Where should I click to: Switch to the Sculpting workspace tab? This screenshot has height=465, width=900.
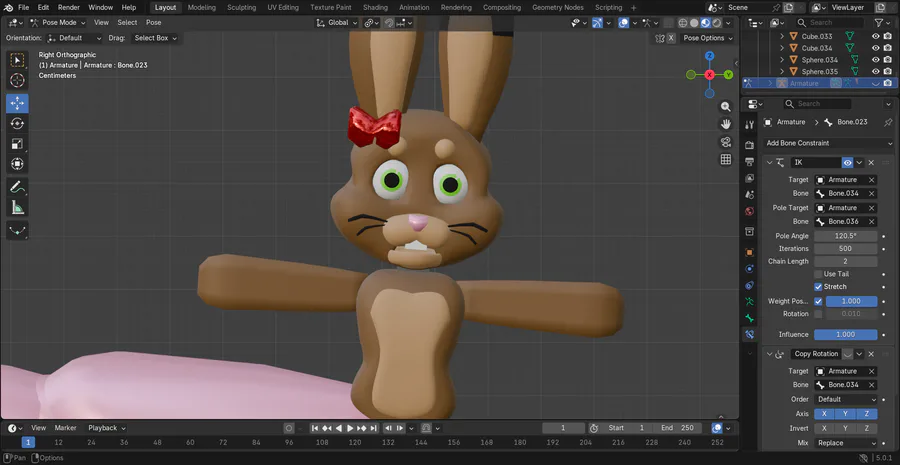click(x=241, y=7)
